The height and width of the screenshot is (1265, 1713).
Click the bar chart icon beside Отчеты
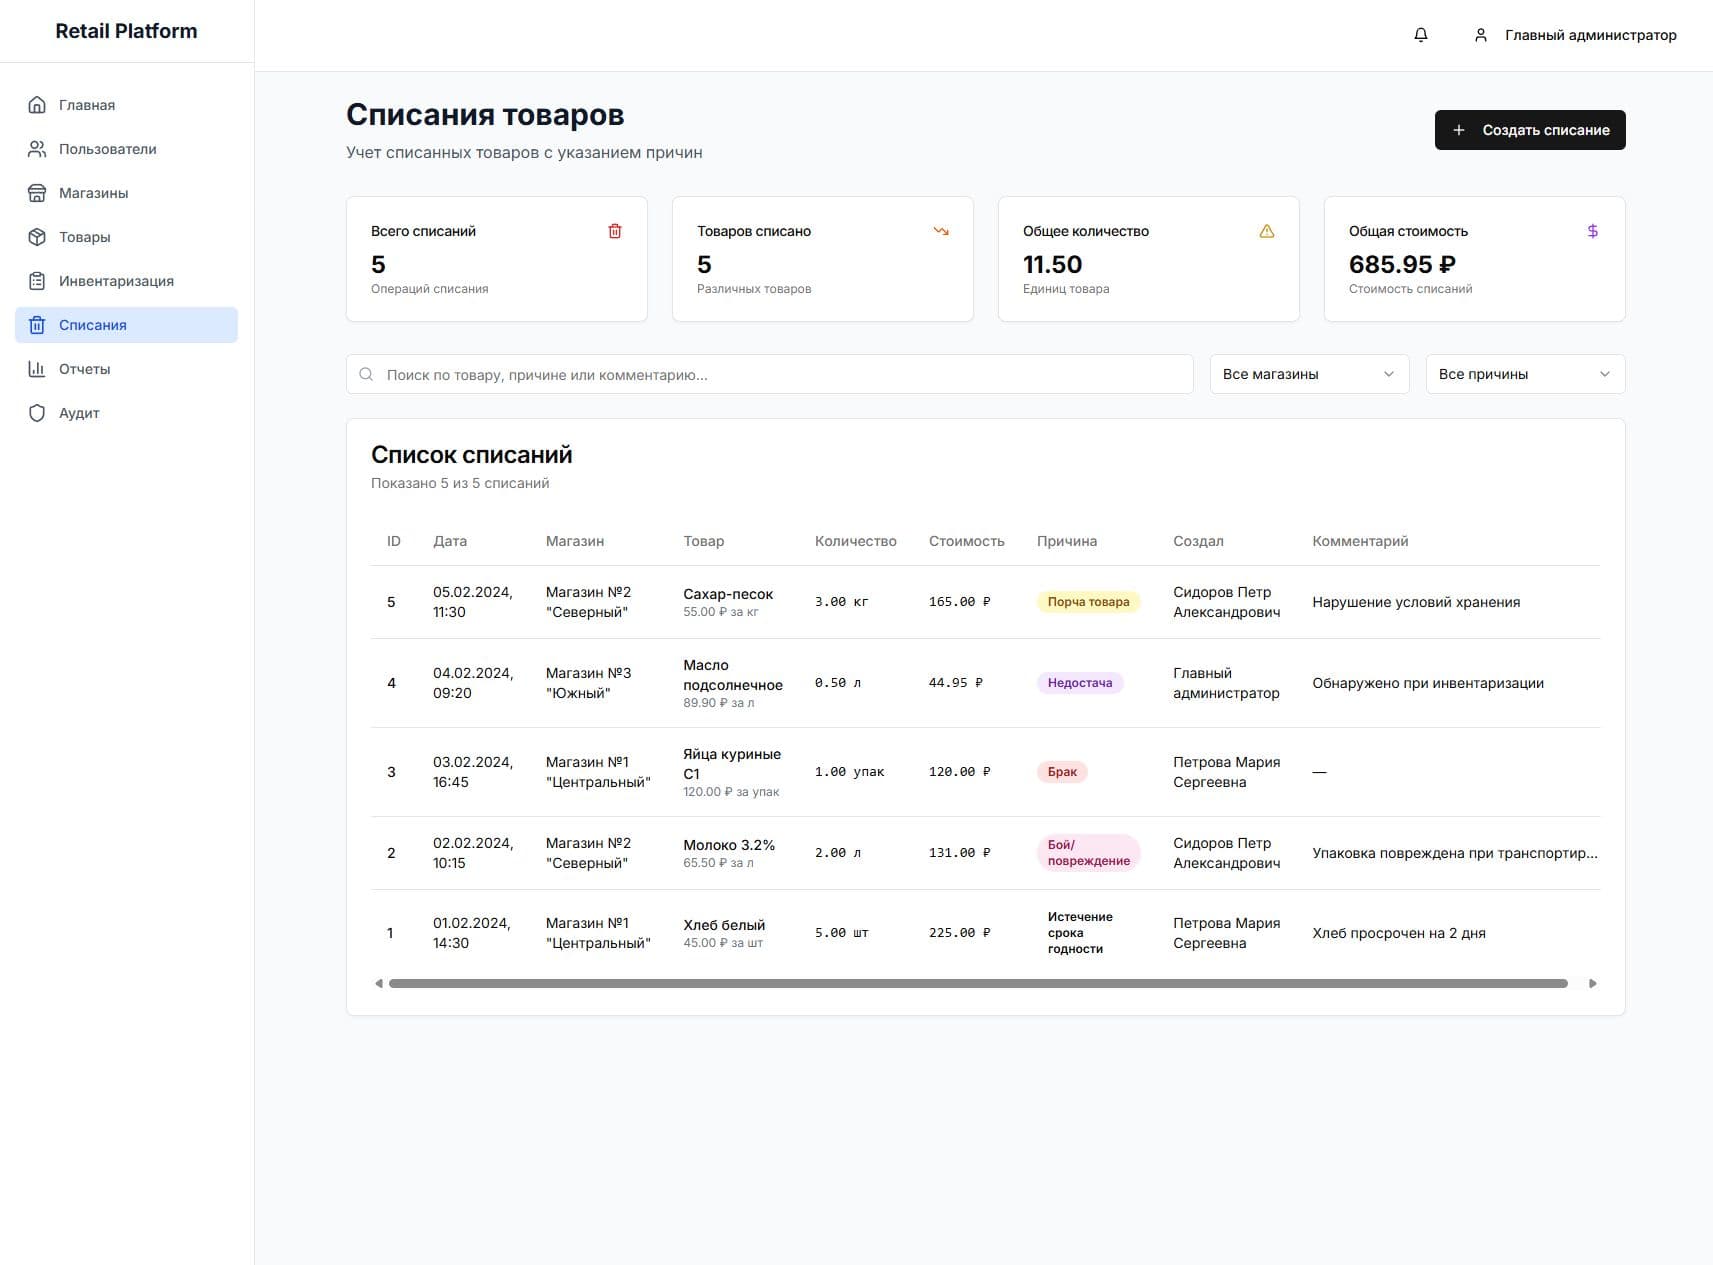[37, 369]
